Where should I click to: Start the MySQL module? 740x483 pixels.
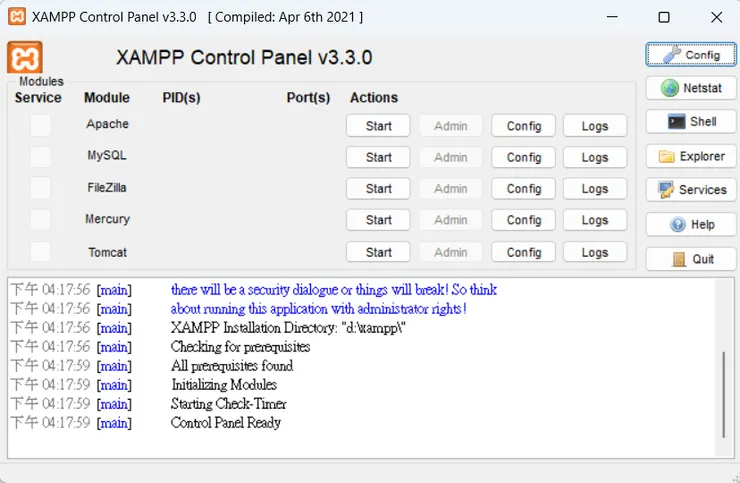coord(378,157)
